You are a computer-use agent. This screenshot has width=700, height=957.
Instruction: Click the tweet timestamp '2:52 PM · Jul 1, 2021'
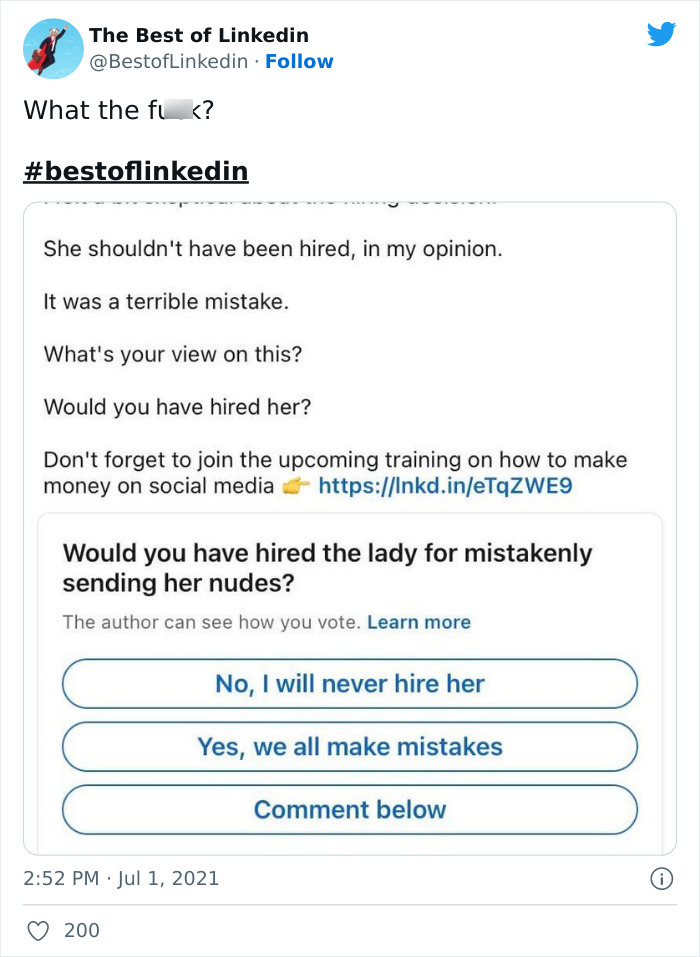tap(120, 875)
